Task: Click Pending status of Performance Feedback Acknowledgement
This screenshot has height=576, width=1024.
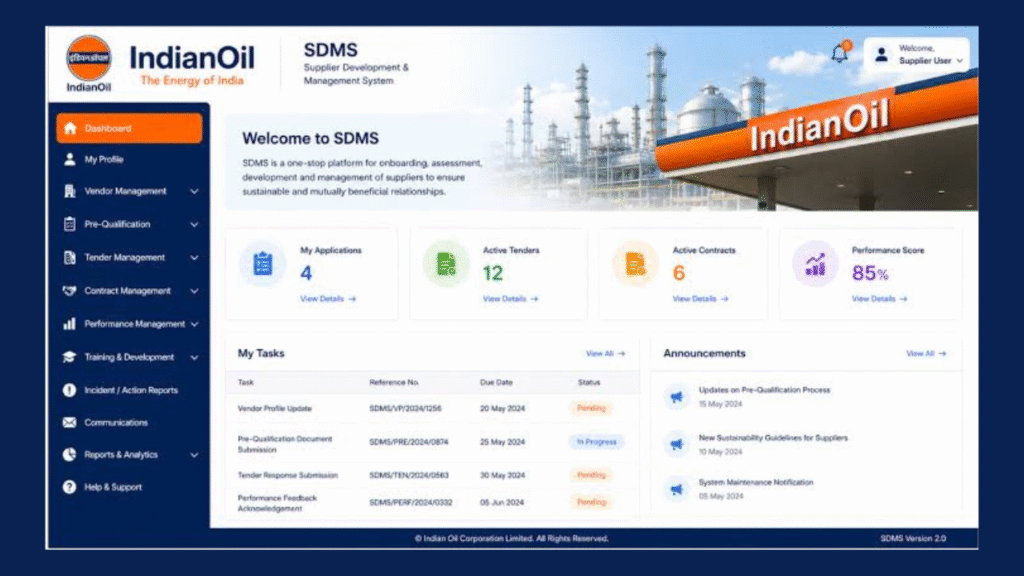Action: point(591,502)
